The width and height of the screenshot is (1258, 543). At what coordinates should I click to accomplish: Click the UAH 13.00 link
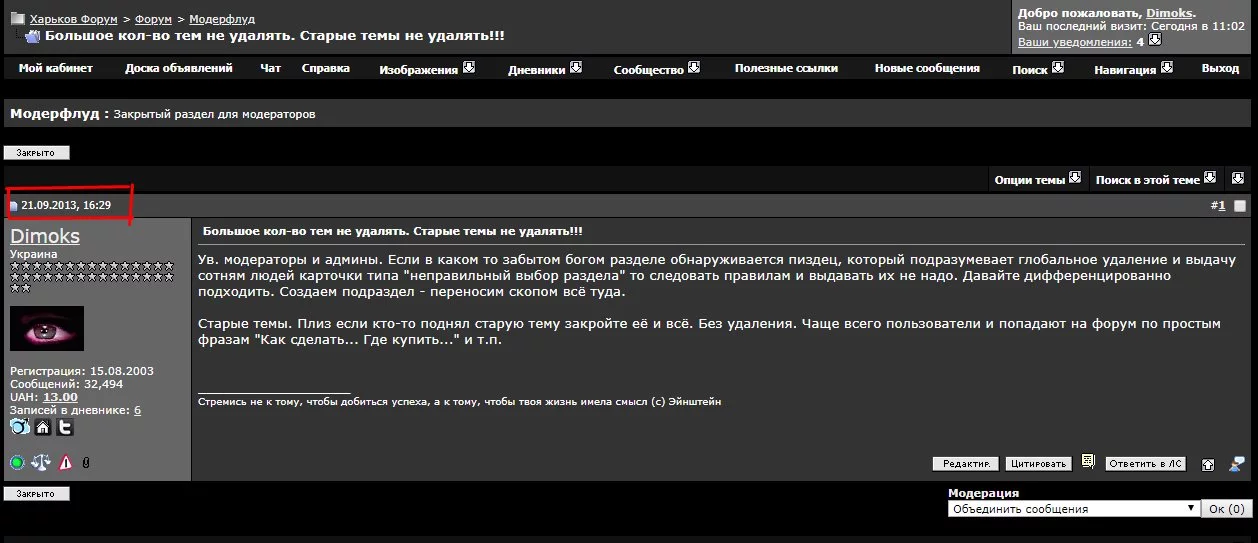click(x=60, y=397)
